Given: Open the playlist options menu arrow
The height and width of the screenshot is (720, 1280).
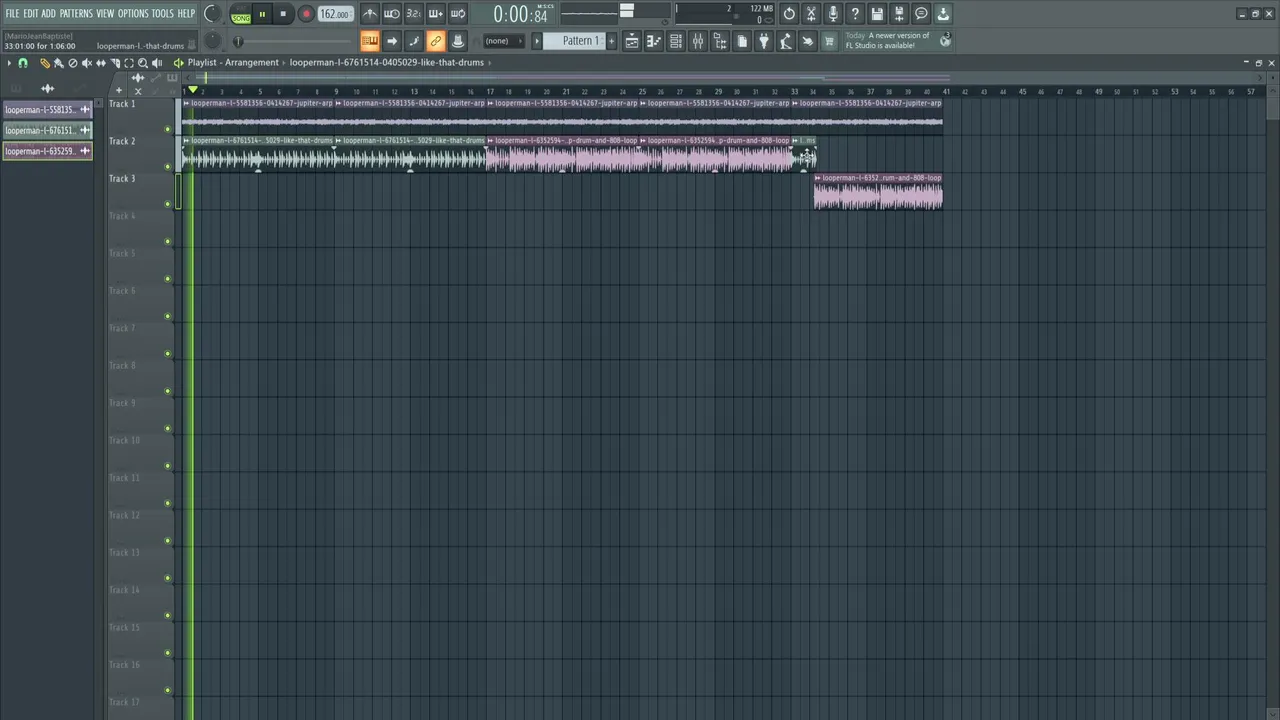Looking at the screenshot, I should (x=9, y=63).
